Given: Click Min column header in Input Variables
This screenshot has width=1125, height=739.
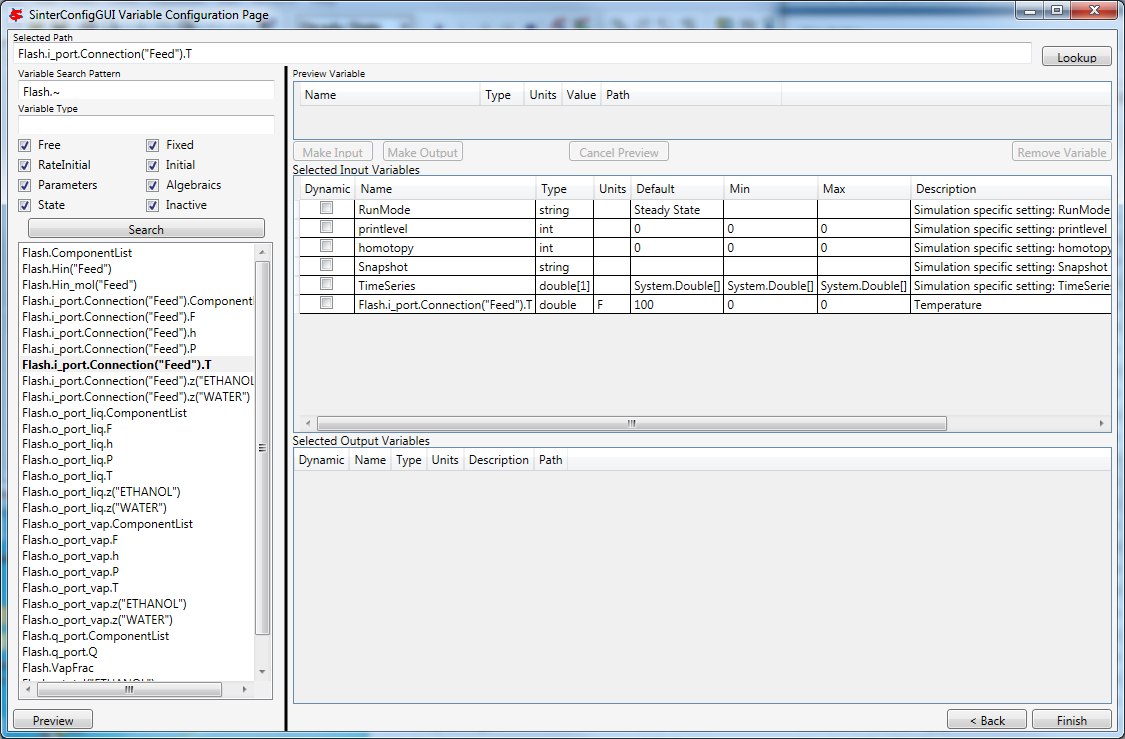Looking at the screenshot, I should [x=771, y=189].
